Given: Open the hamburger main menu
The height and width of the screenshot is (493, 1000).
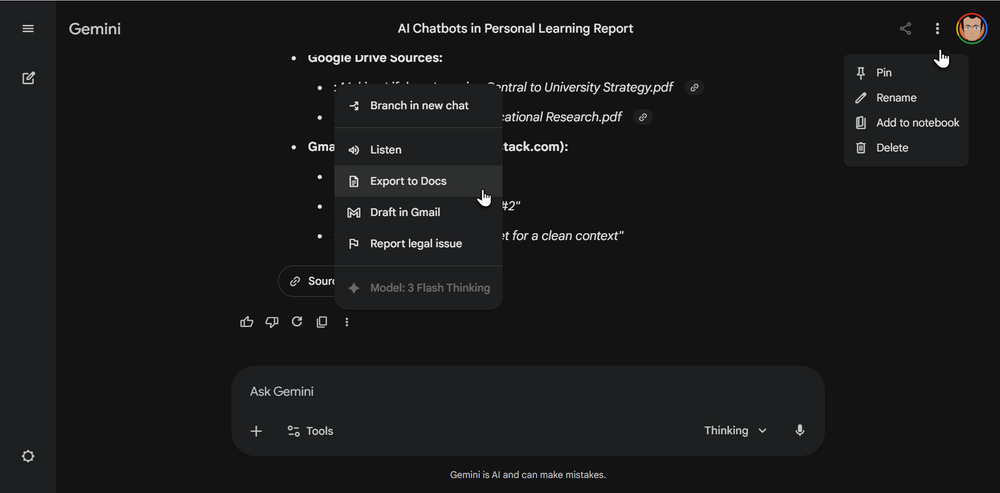Looking at the screenshot, I should (x=28, y=29).
